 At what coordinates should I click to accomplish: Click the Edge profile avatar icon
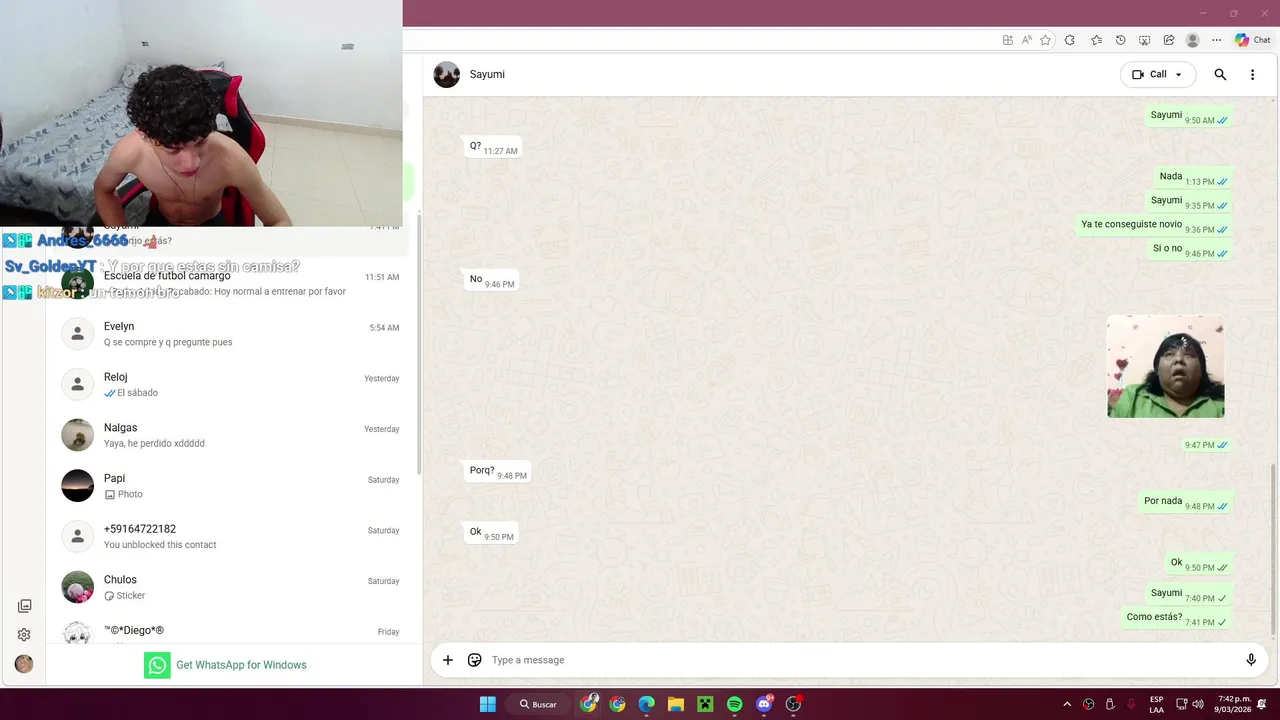(1192, 40)
